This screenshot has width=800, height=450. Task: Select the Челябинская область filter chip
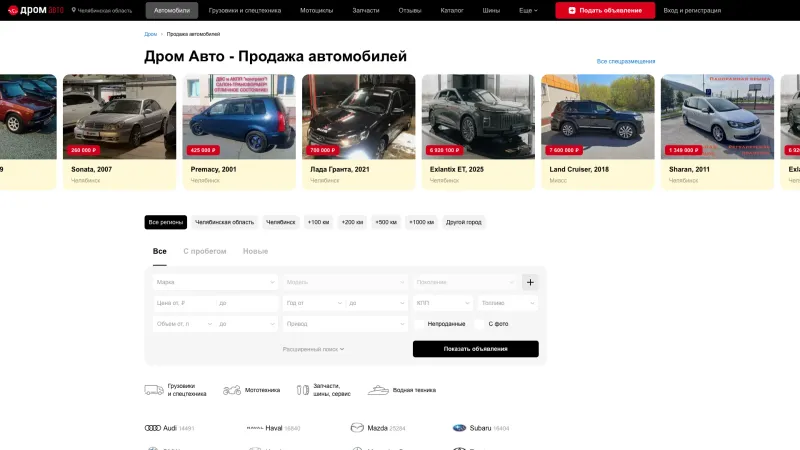point(224,222)
